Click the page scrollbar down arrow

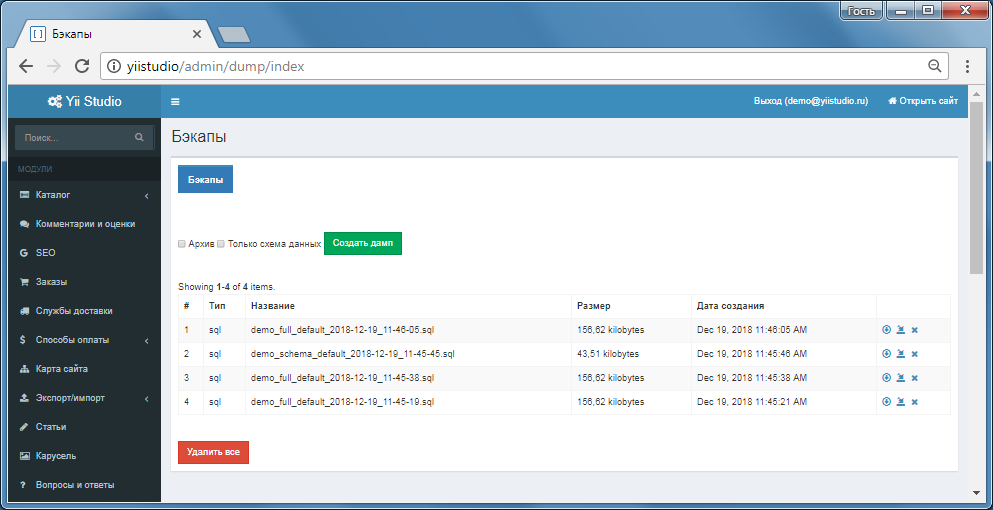[975, 492]
